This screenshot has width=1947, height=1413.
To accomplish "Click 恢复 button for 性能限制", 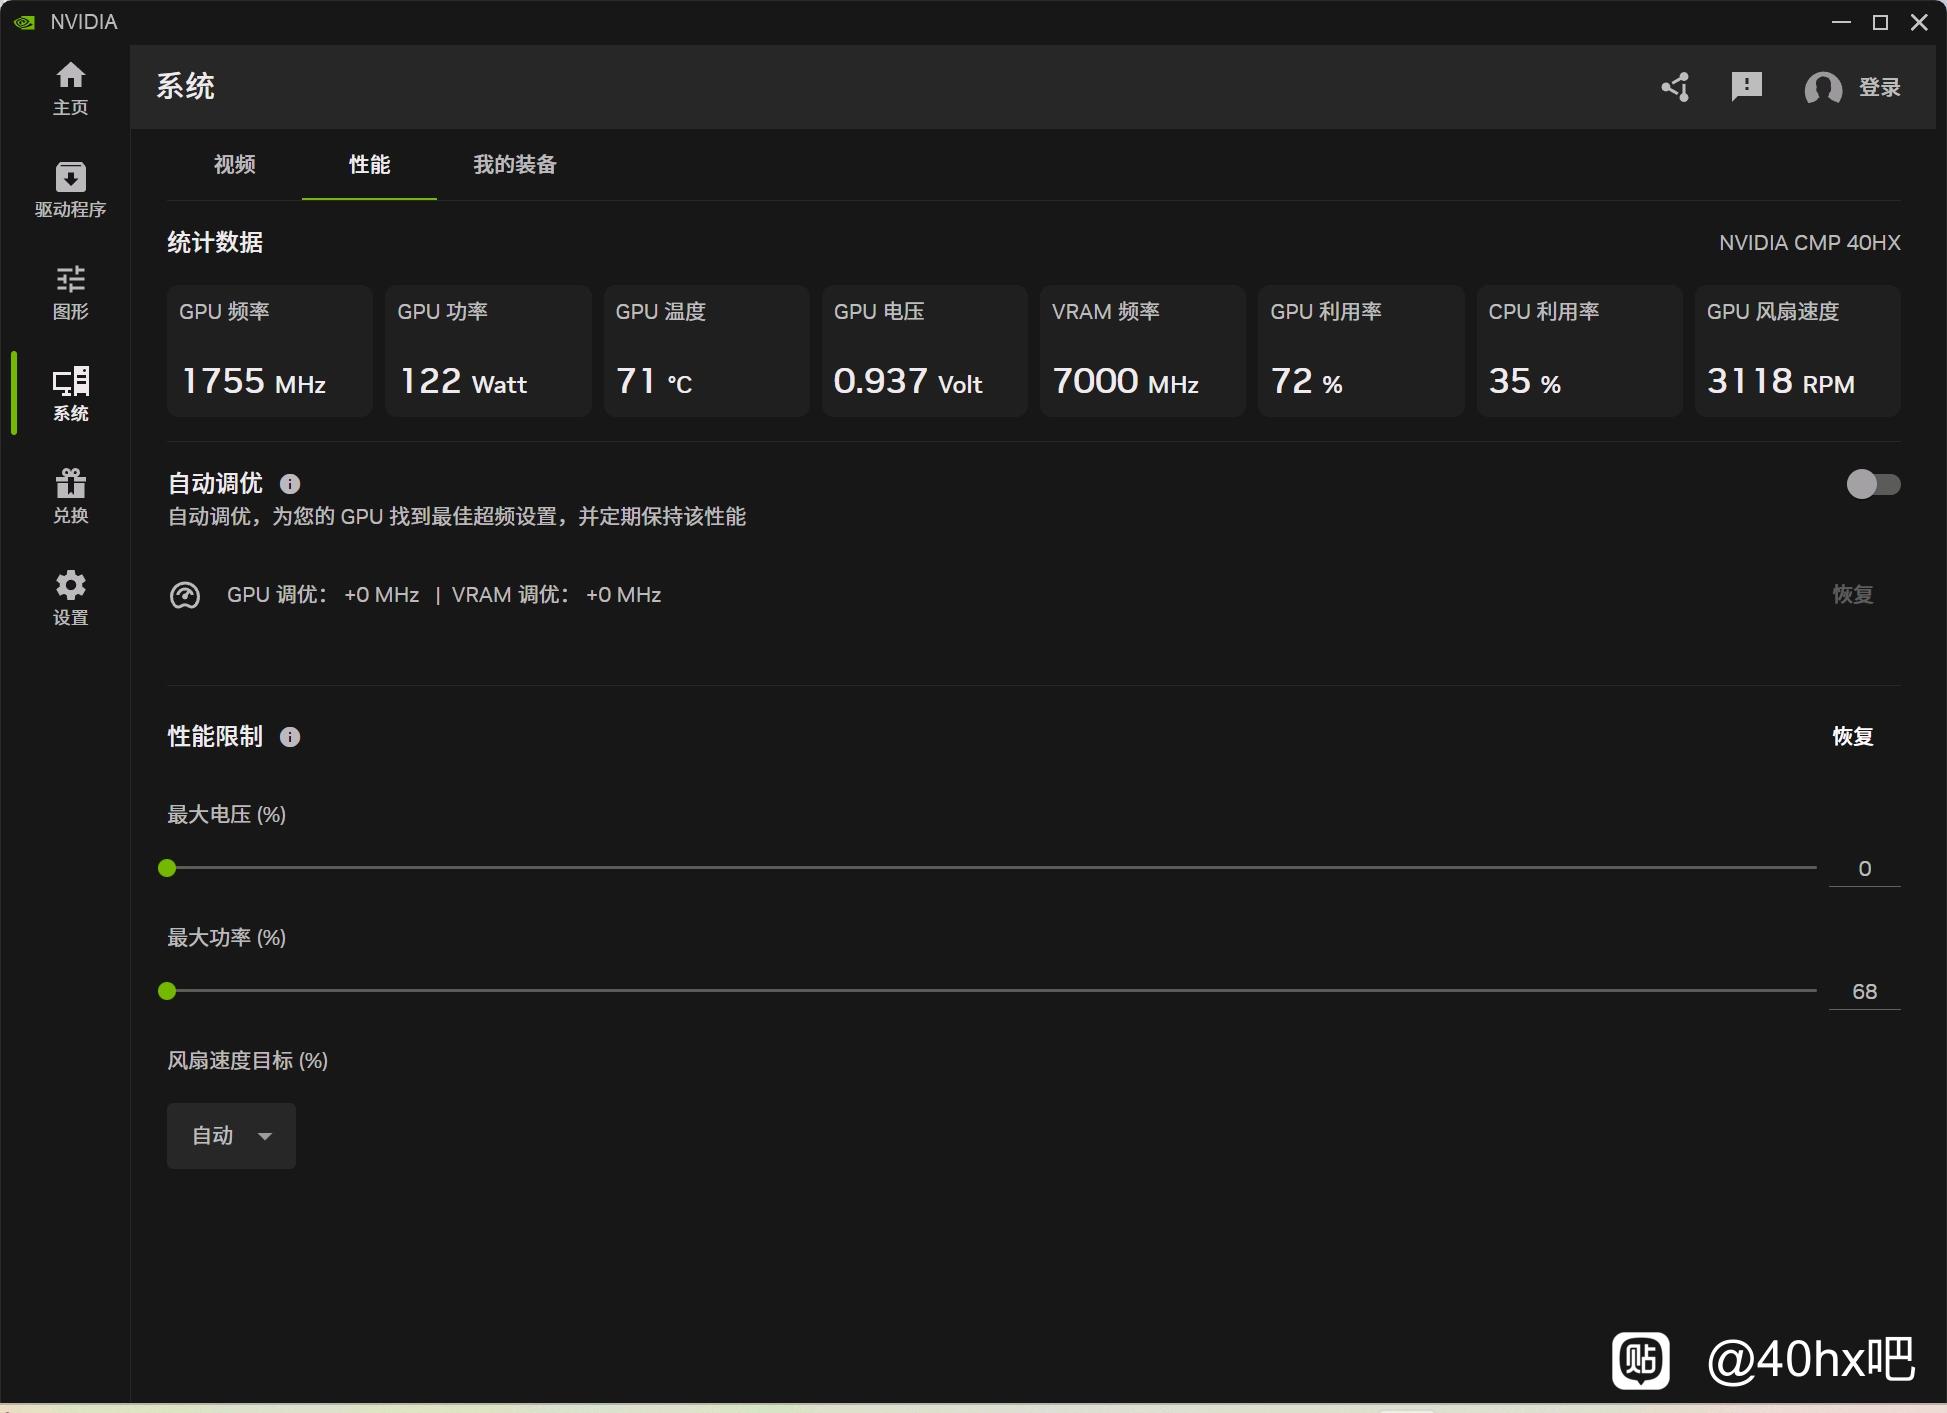I will coord(1852,737).
